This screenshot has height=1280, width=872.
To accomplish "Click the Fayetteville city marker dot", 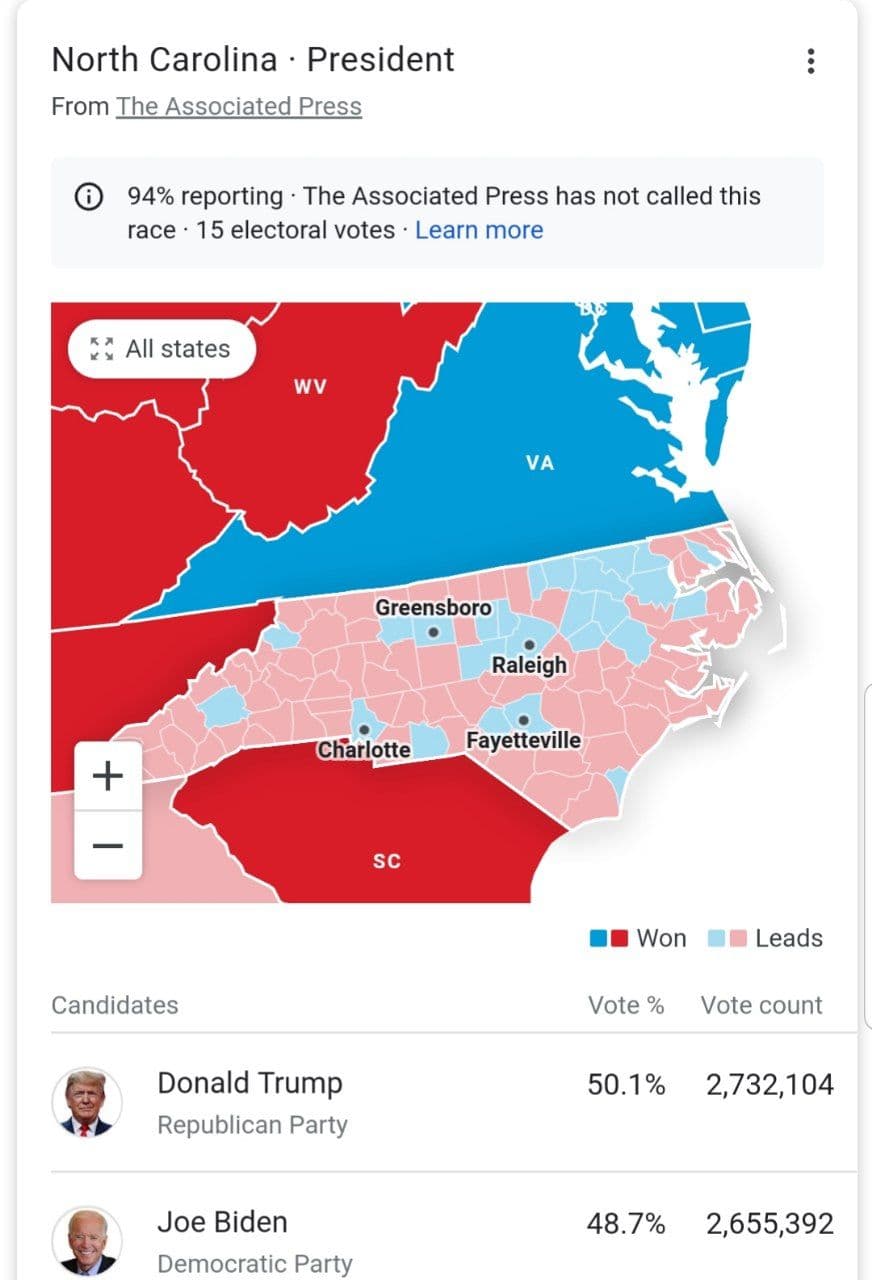I will click(523, 720).
